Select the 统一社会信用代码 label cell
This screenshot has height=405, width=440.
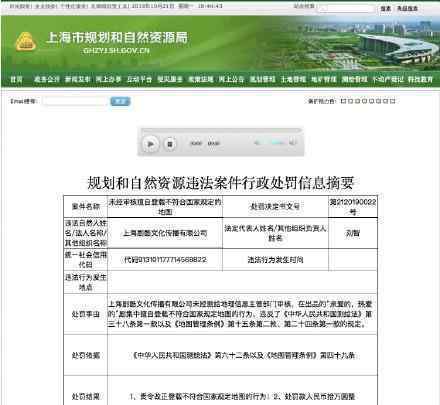(86, 260)
